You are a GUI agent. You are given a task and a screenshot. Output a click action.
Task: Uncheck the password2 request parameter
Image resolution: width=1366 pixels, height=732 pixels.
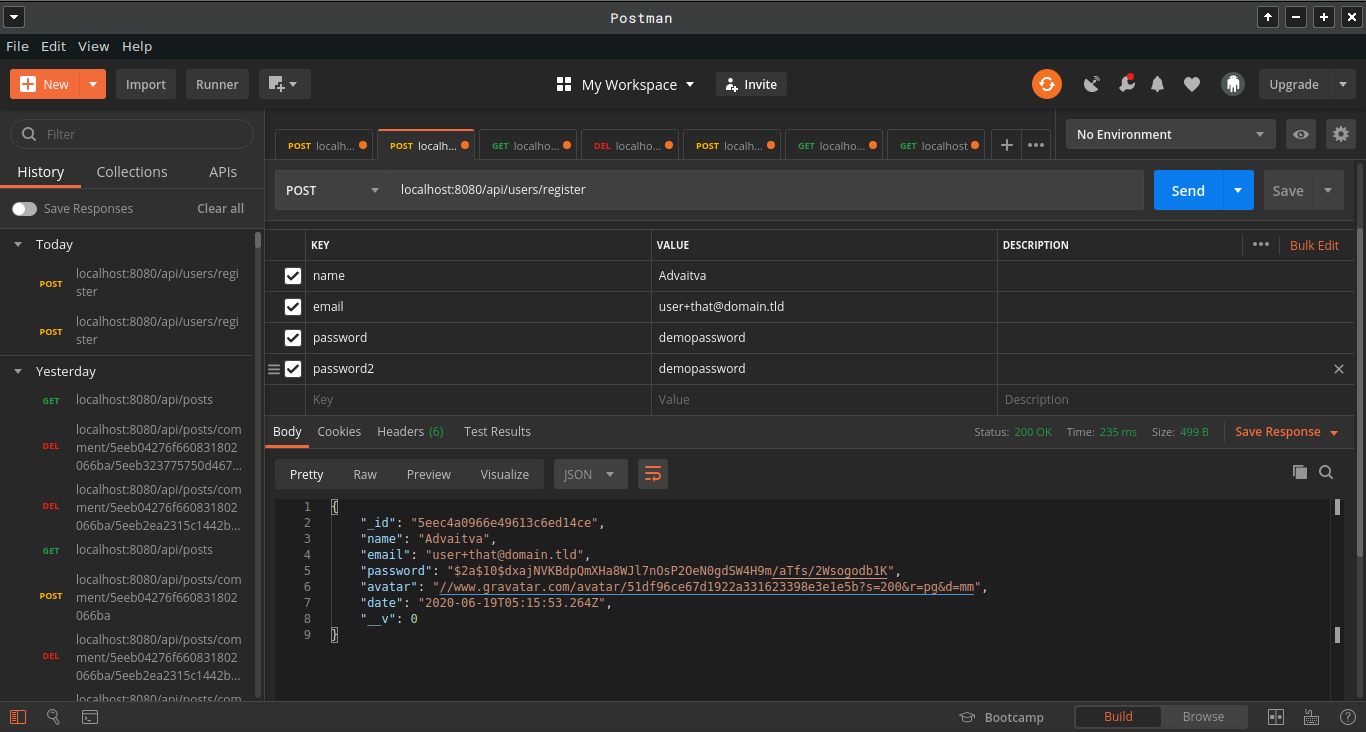pyautogui.click(x=293, y=368)
